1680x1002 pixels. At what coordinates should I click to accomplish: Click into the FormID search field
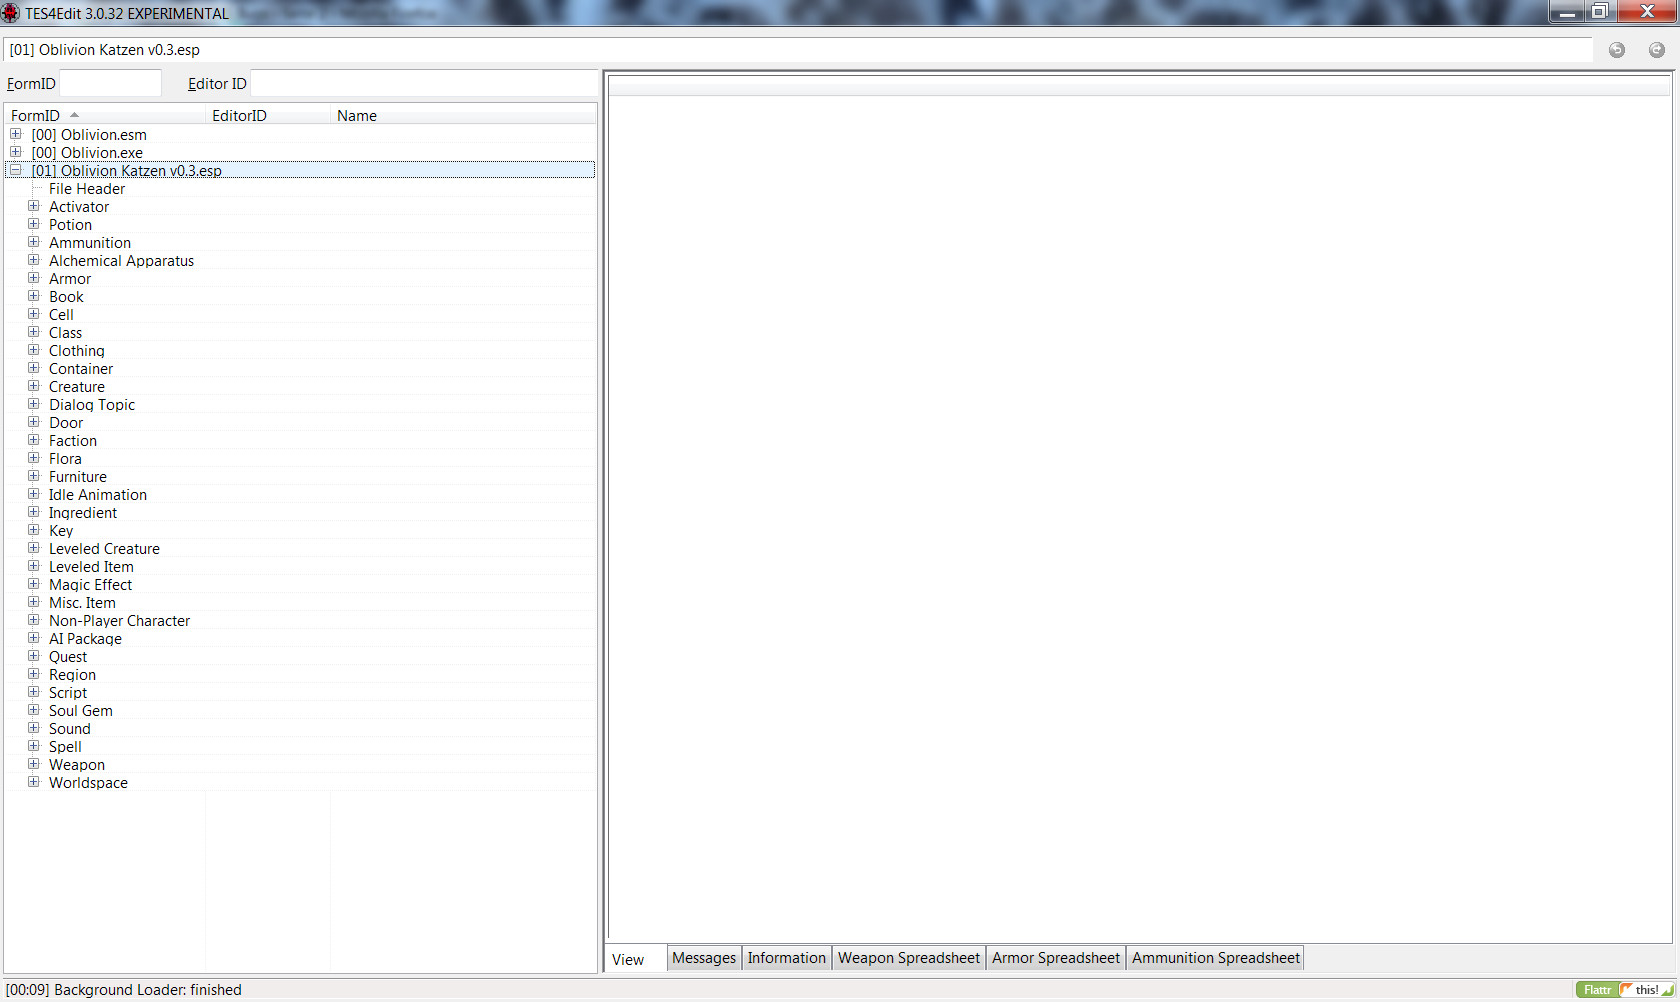[110, 84]
